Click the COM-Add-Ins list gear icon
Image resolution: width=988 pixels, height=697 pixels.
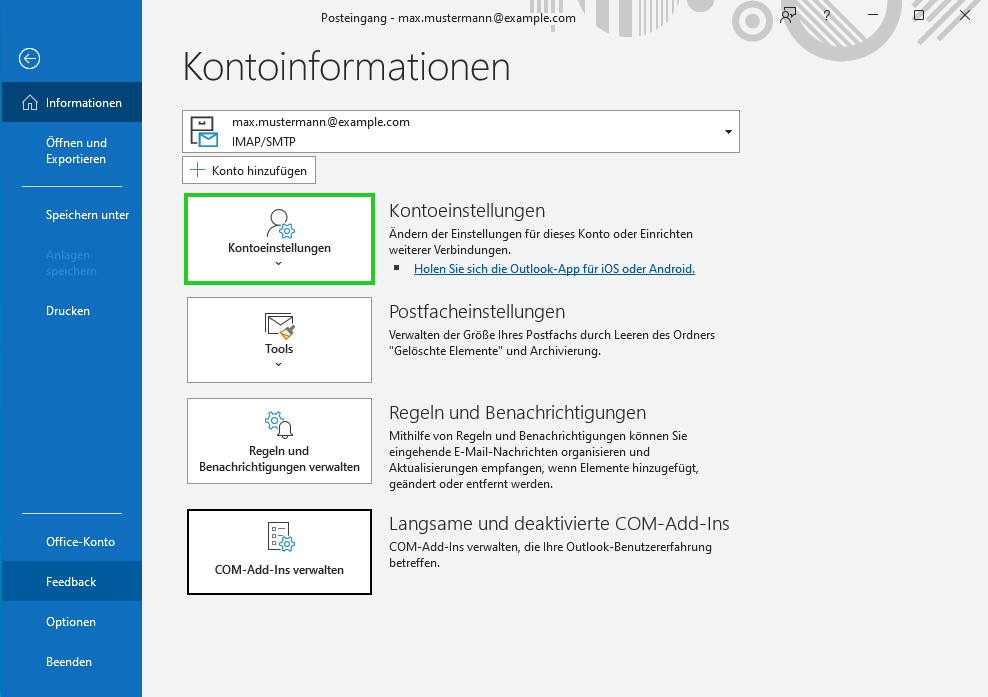tap(280, 536)
